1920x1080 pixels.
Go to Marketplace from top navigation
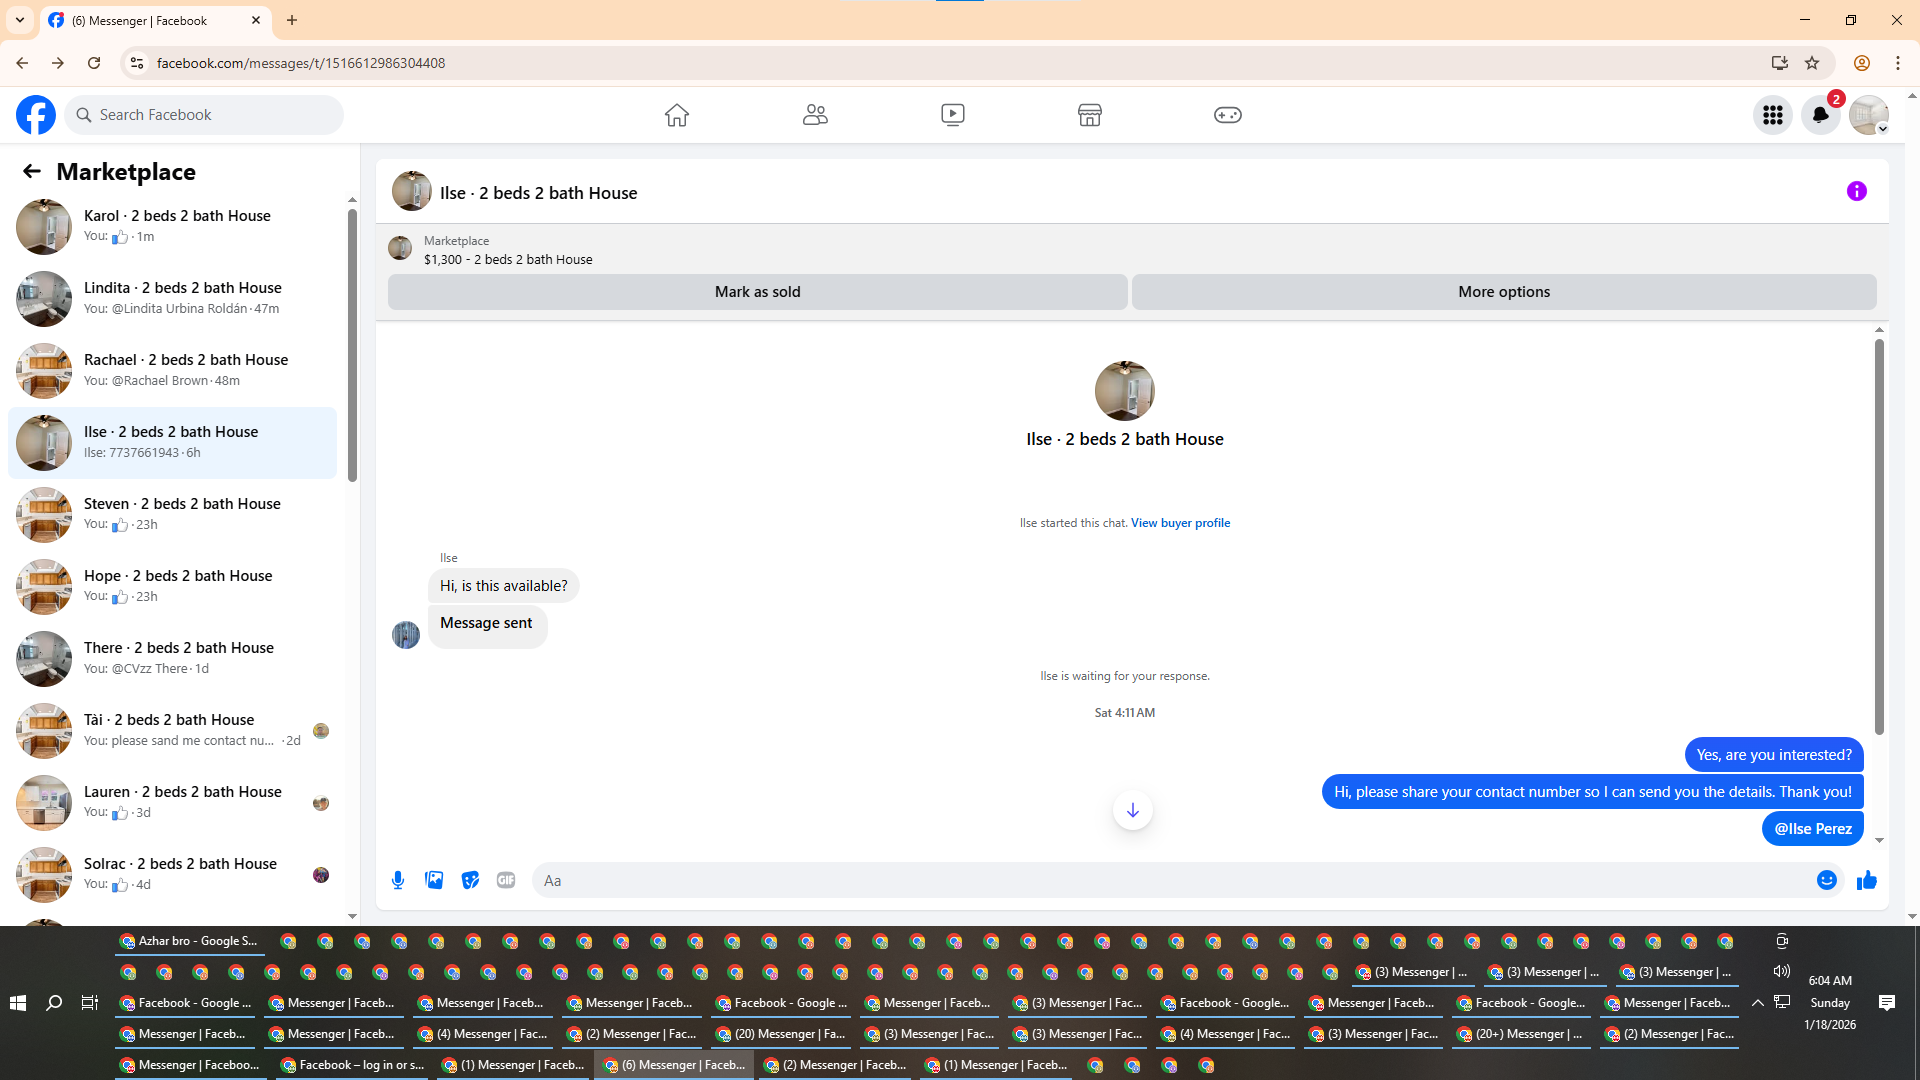tap(1089, 115)
